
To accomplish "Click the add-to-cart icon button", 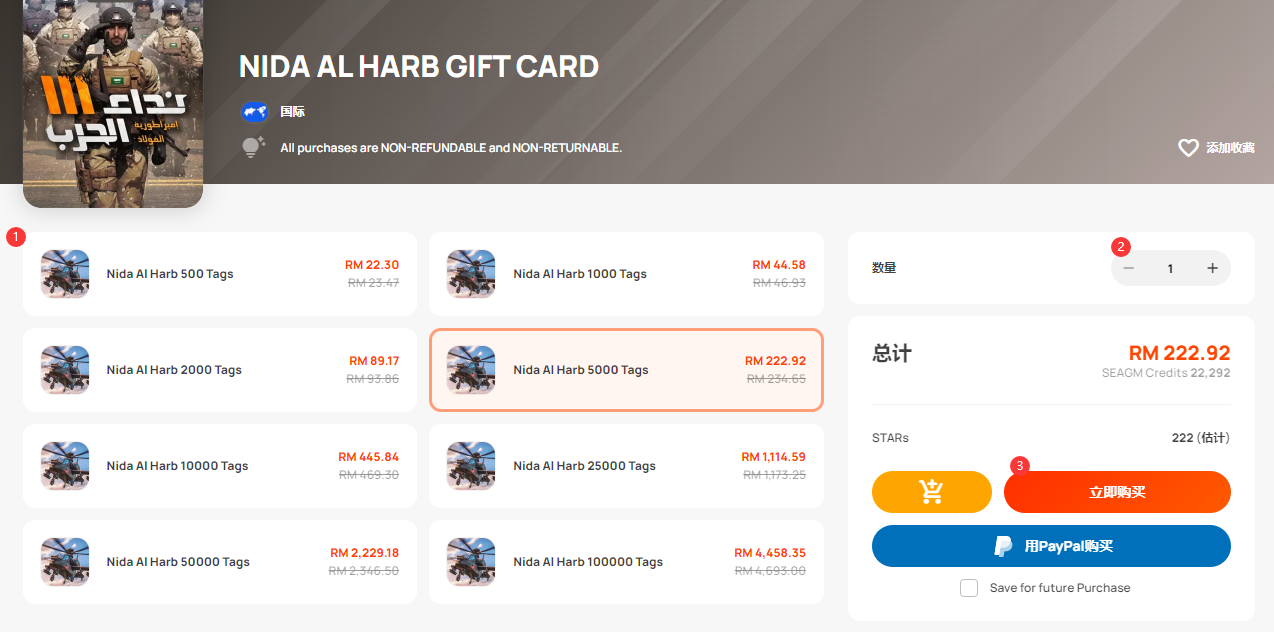I will (x=931, y=492).
